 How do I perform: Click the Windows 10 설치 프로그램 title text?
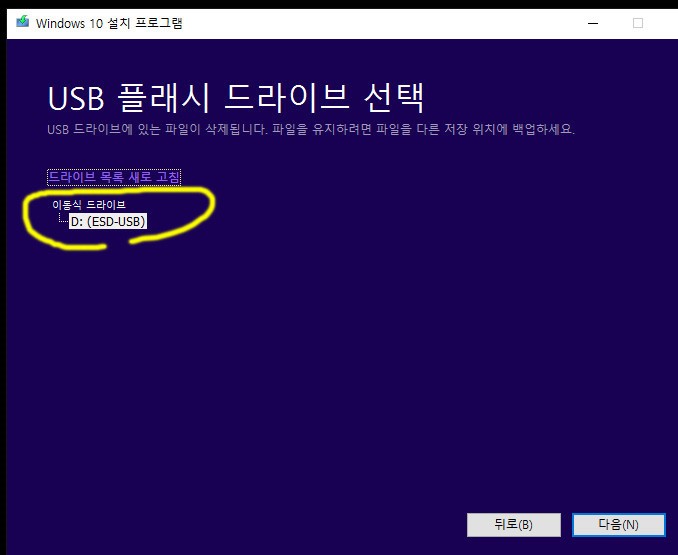(x=109, y=23)
